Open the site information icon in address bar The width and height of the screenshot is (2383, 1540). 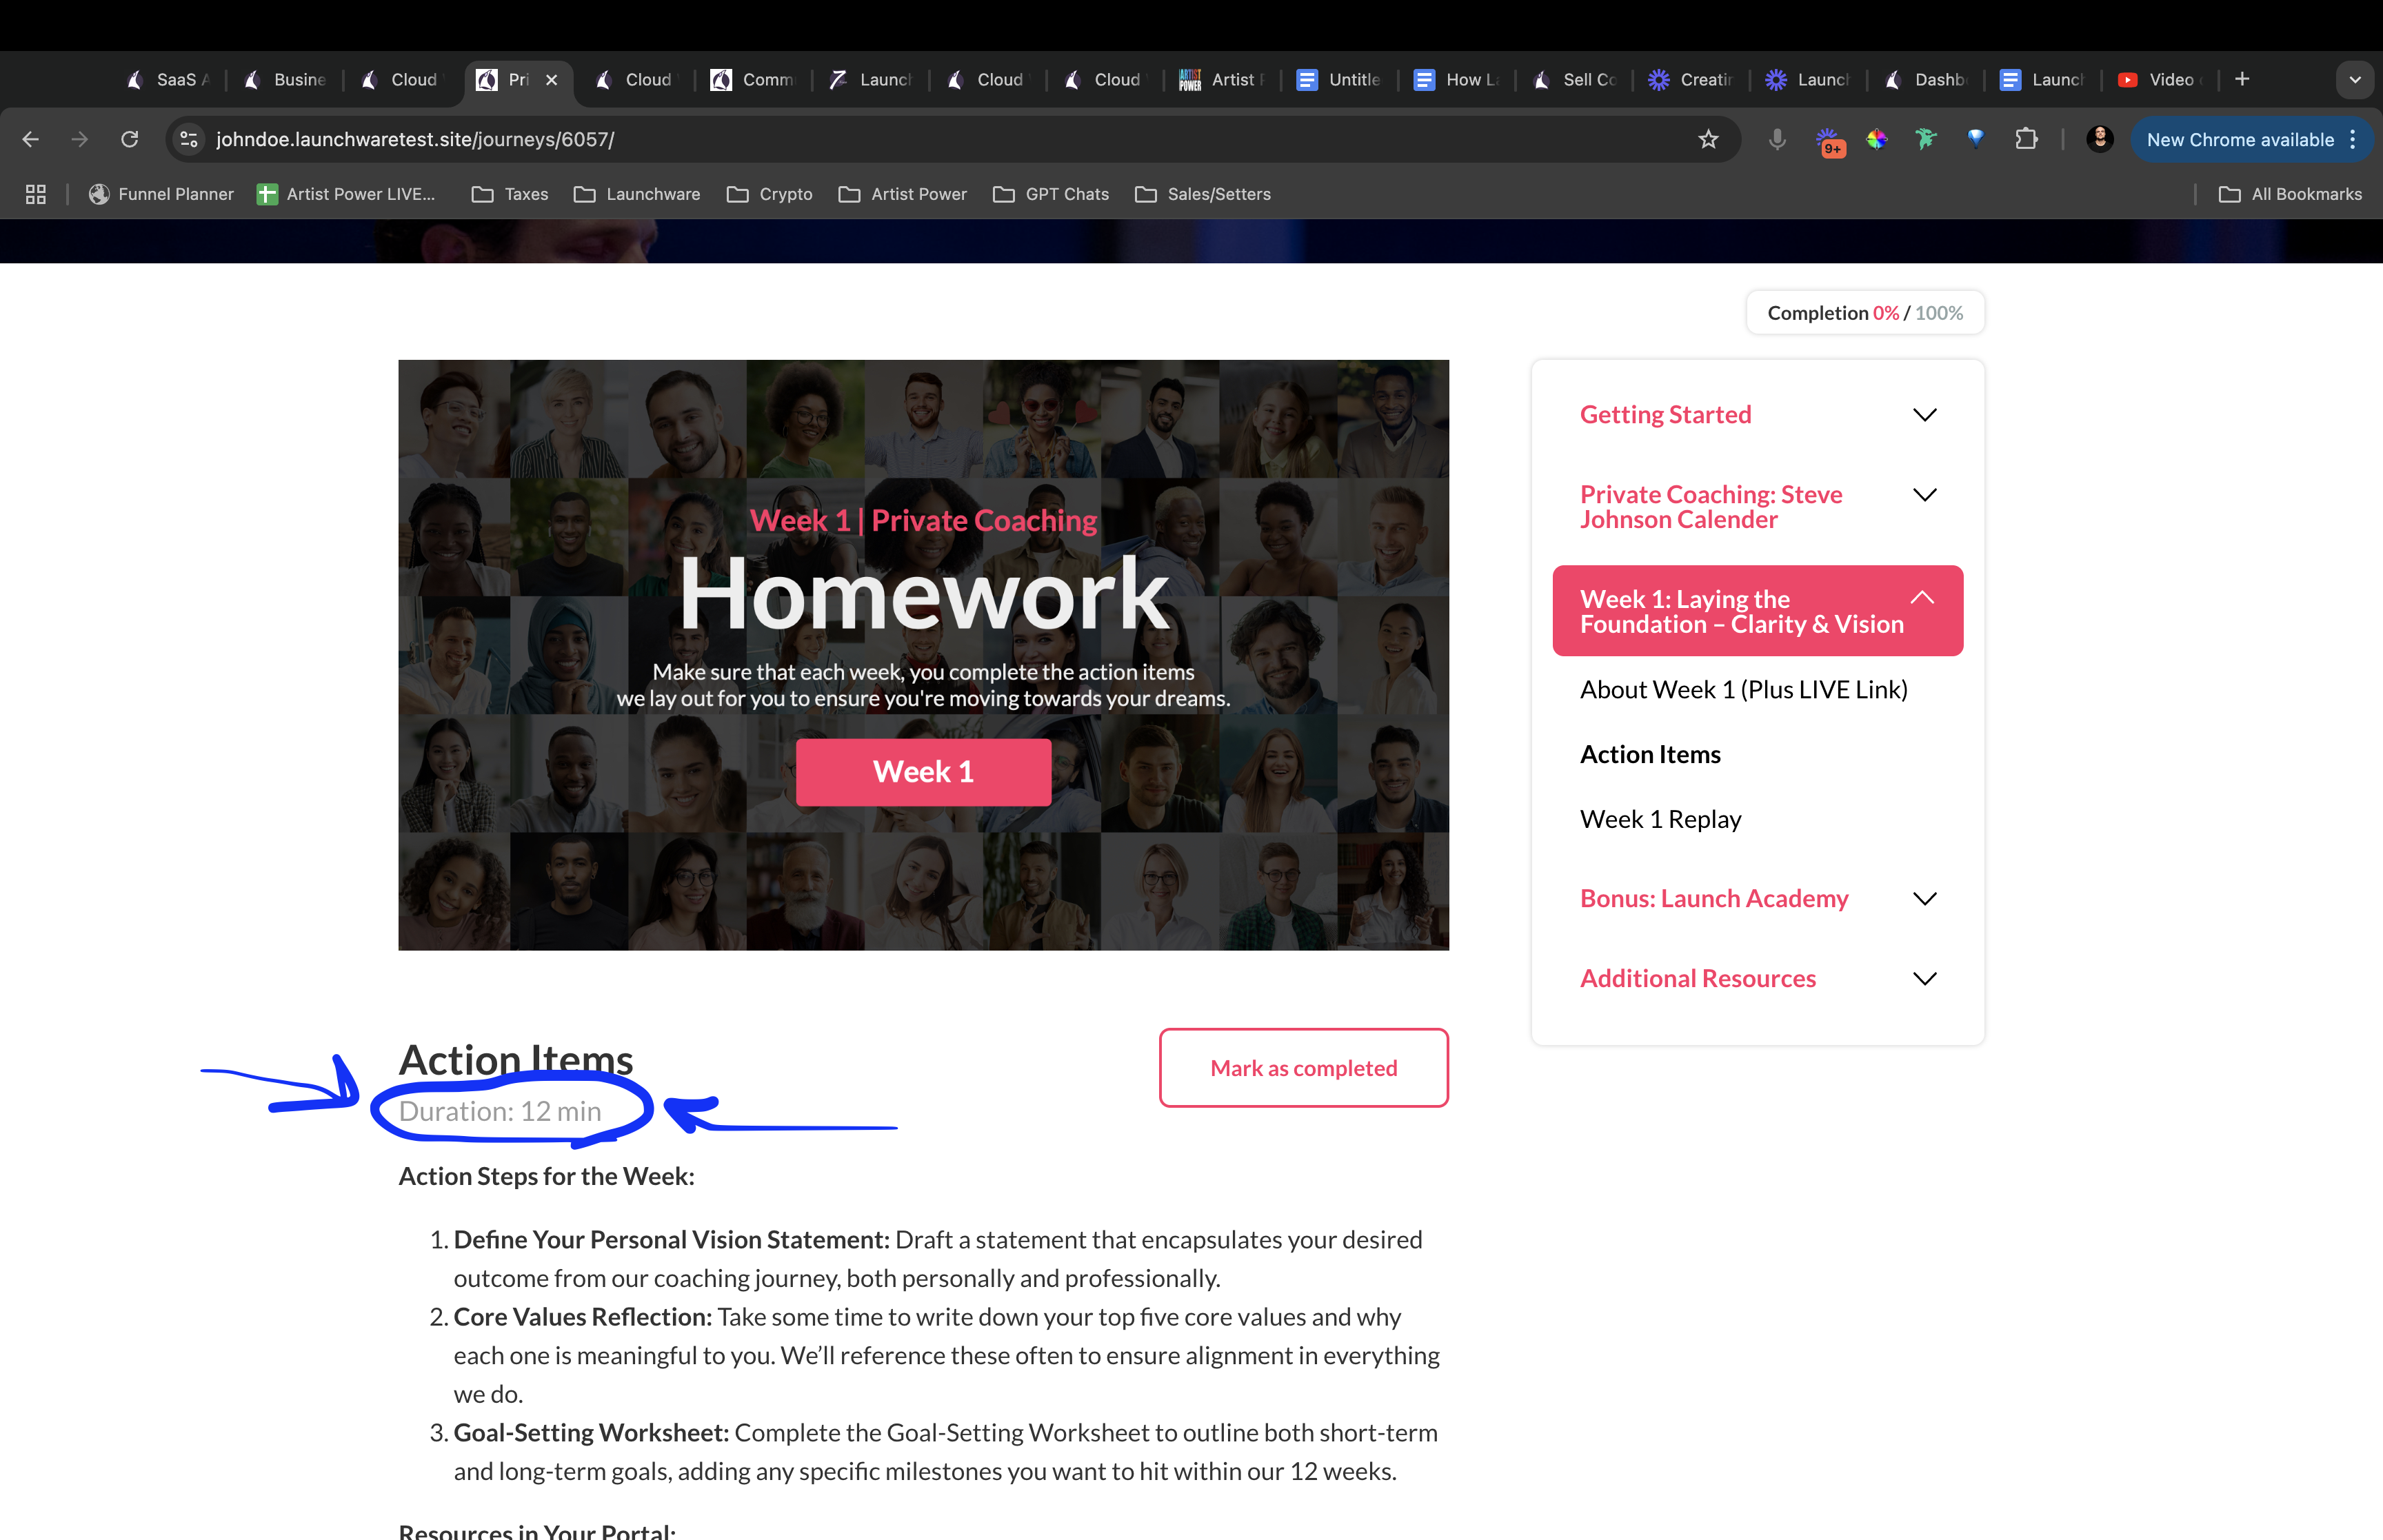189,139
